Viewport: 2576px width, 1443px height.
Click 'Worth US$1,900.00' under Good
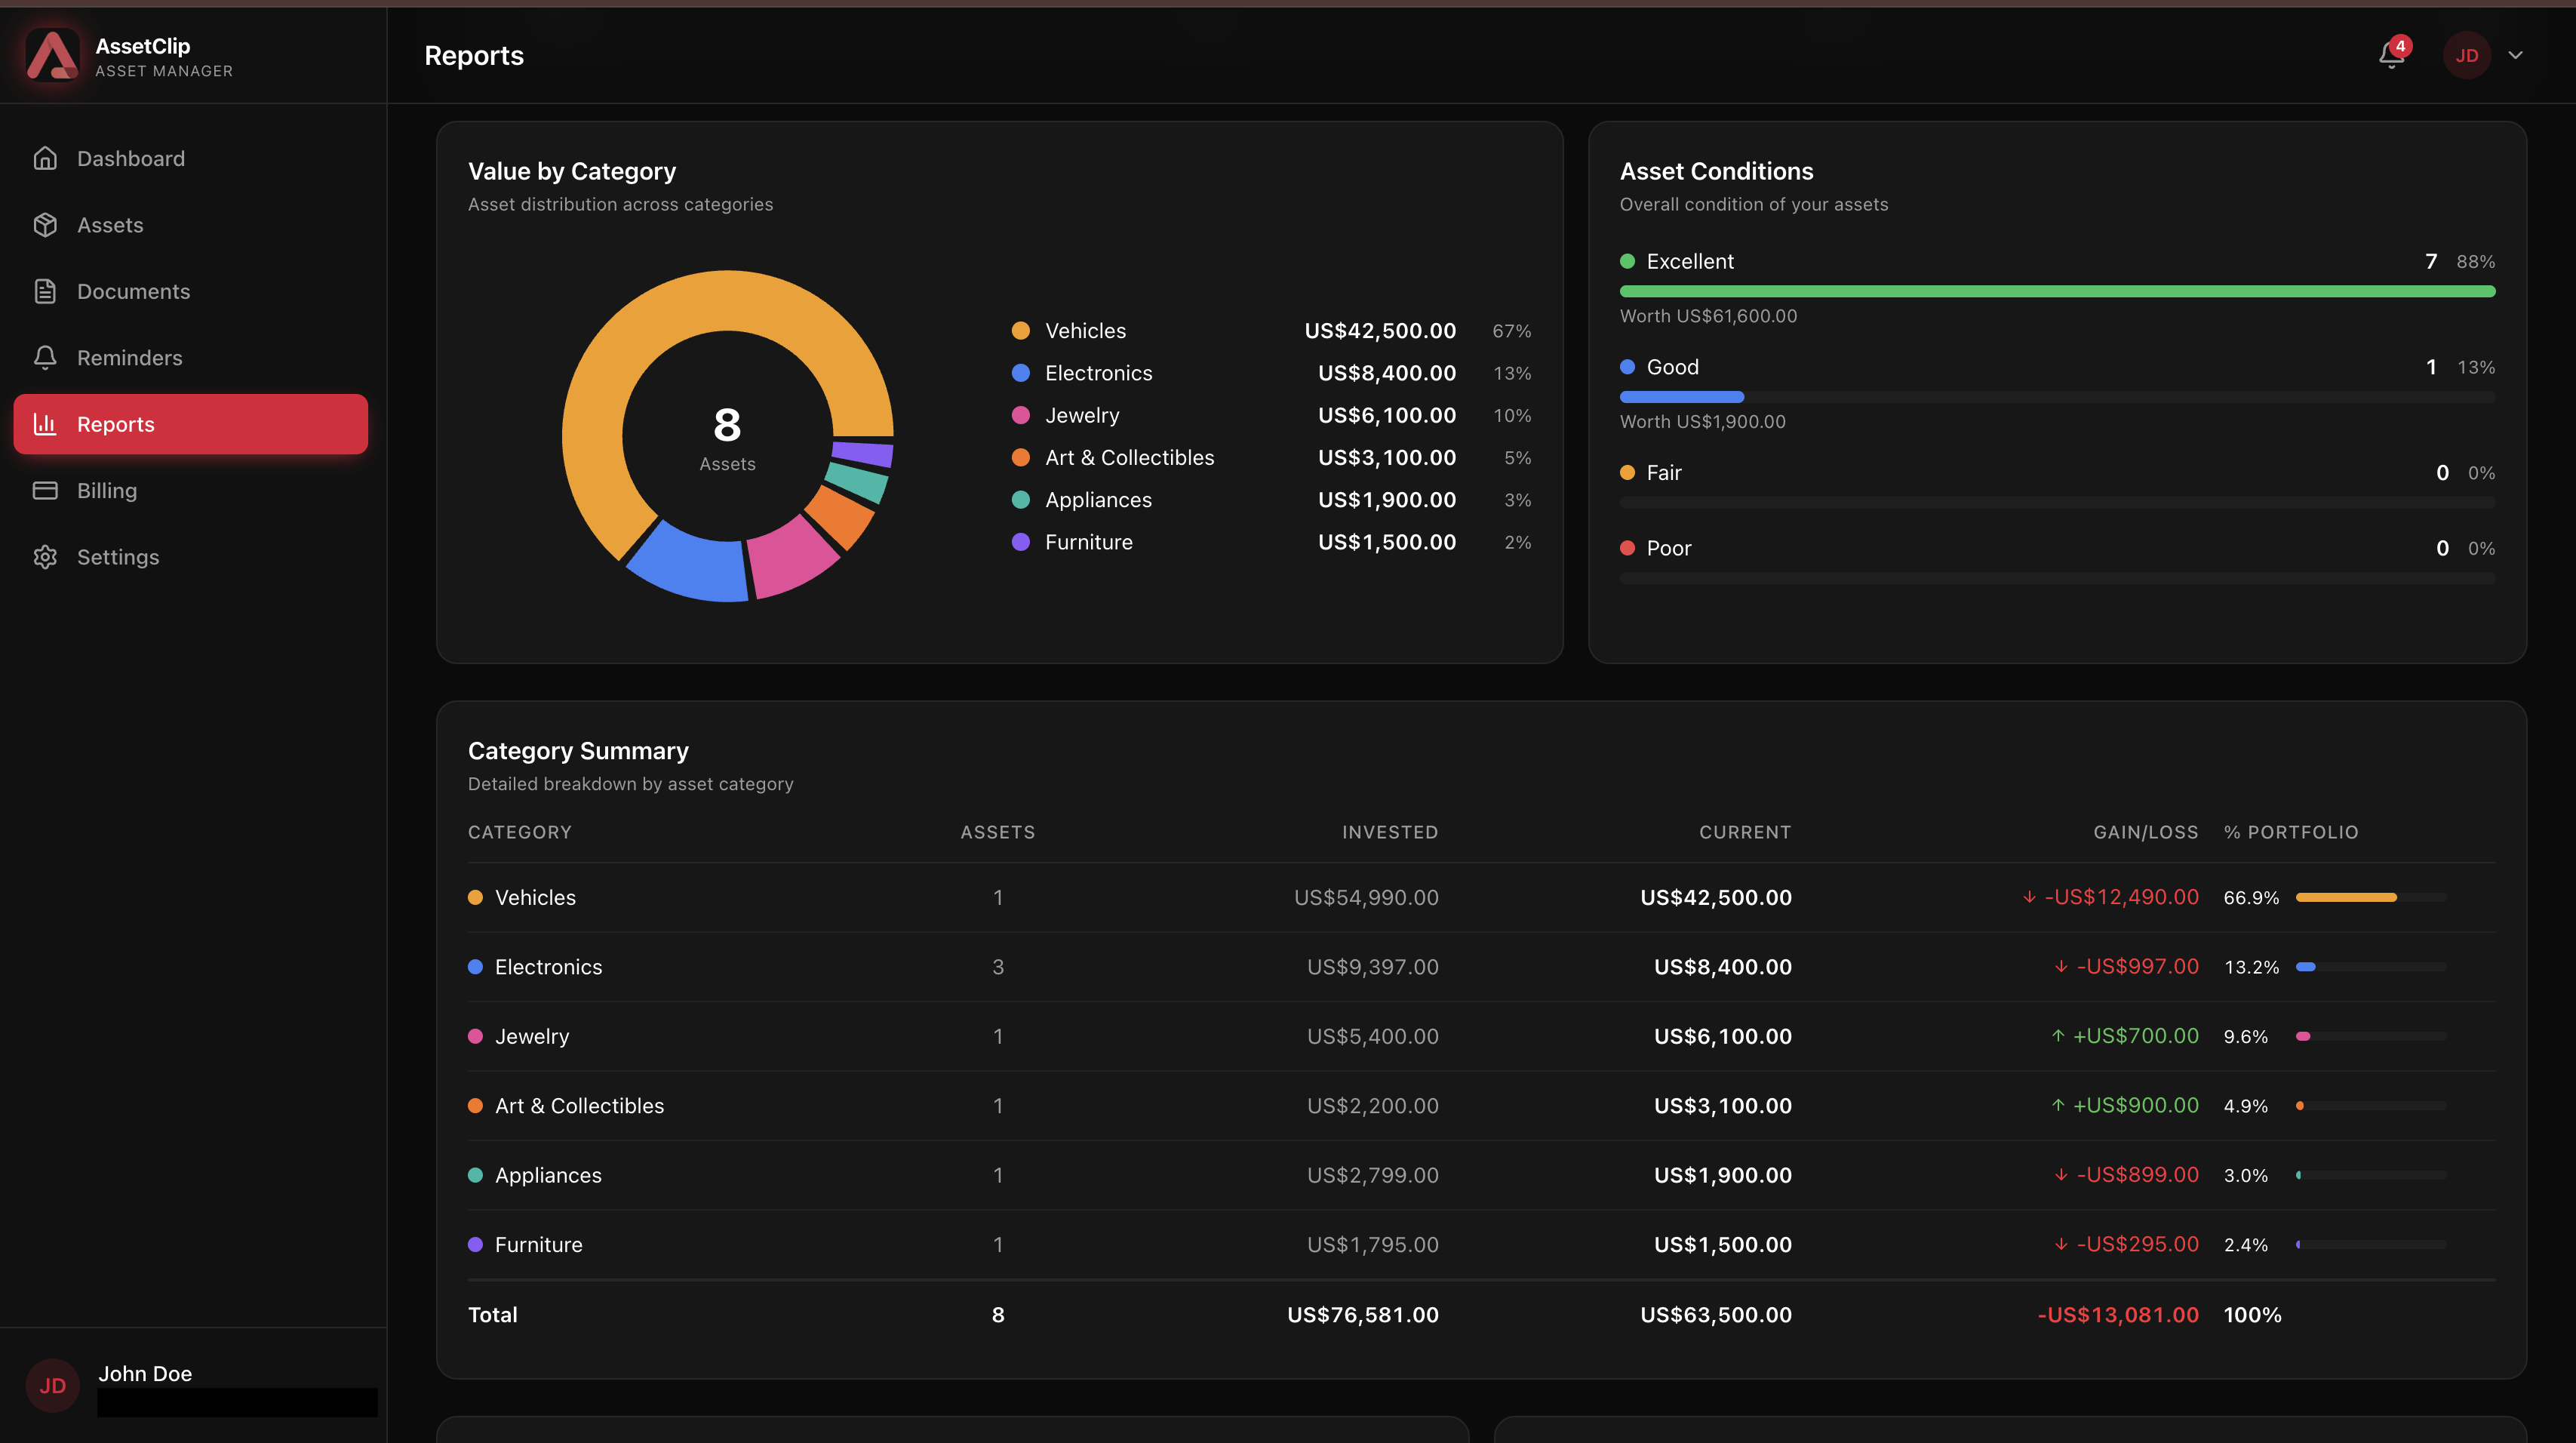coord(1702,422)
